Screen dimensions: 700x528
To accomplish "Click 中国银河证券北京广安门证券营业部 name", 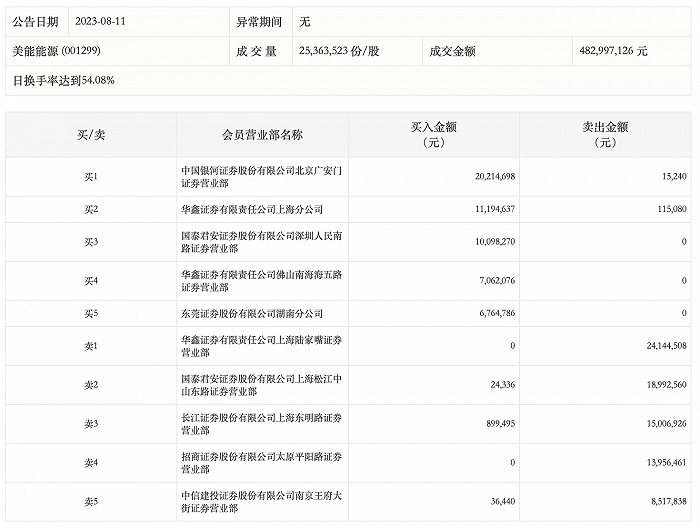I will point(262,177).
